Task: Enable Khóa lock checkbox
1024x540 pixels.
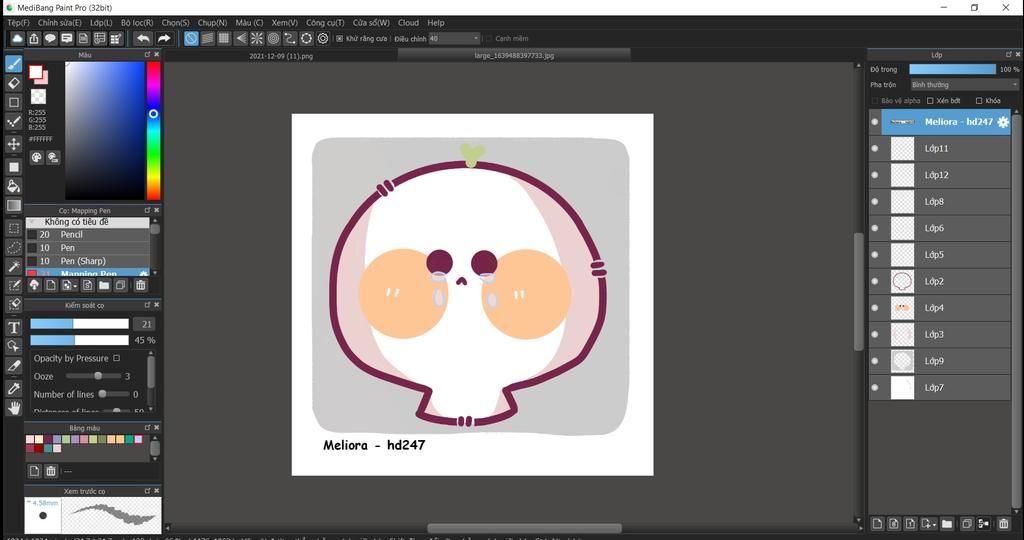Action: click(979, 101)
